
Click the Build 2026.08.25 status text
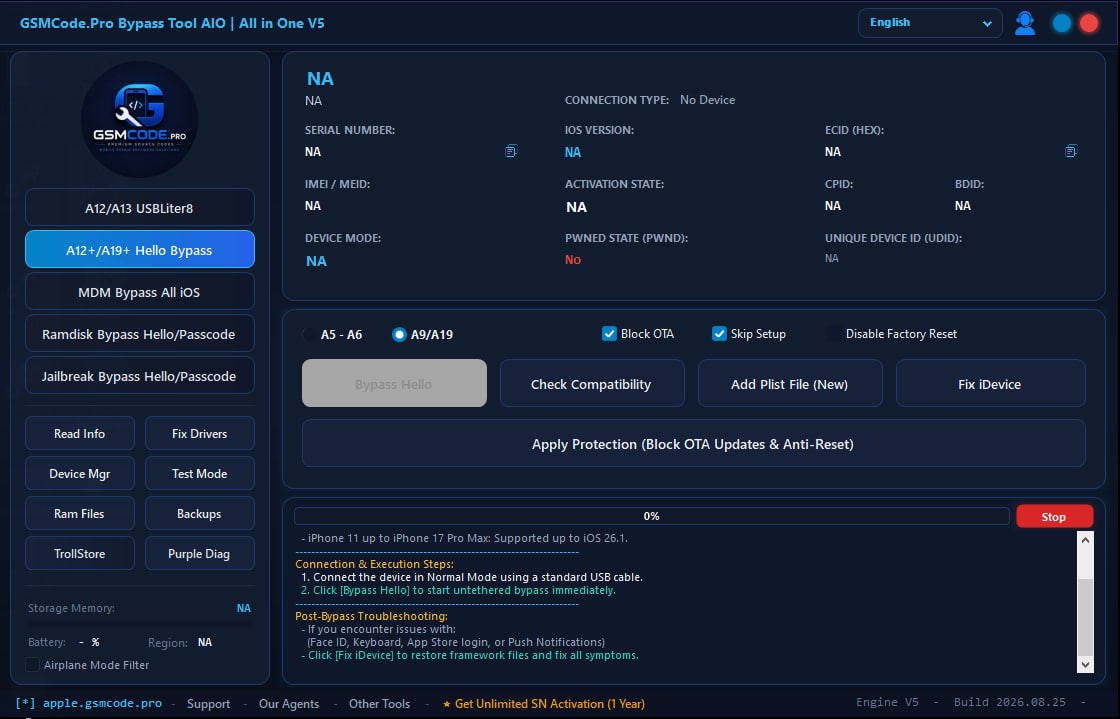tap(1009, 702)
